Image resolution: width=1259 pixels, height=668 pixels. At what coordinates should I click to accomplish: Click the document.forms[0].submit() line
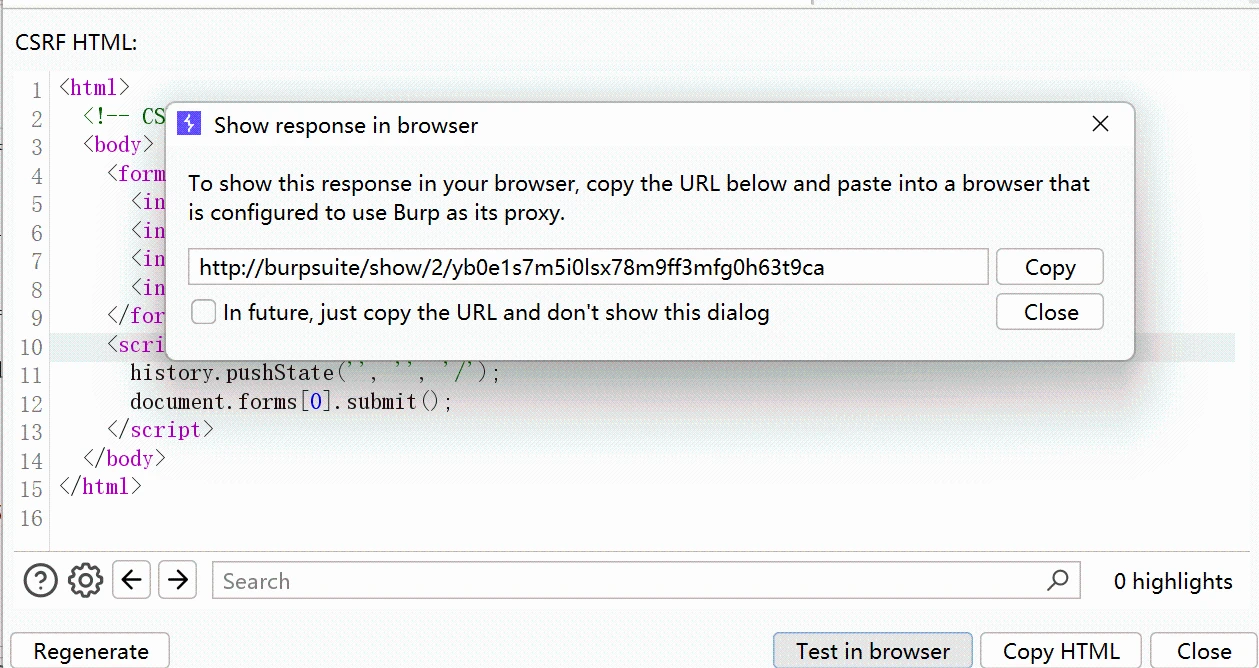point(291,402)
